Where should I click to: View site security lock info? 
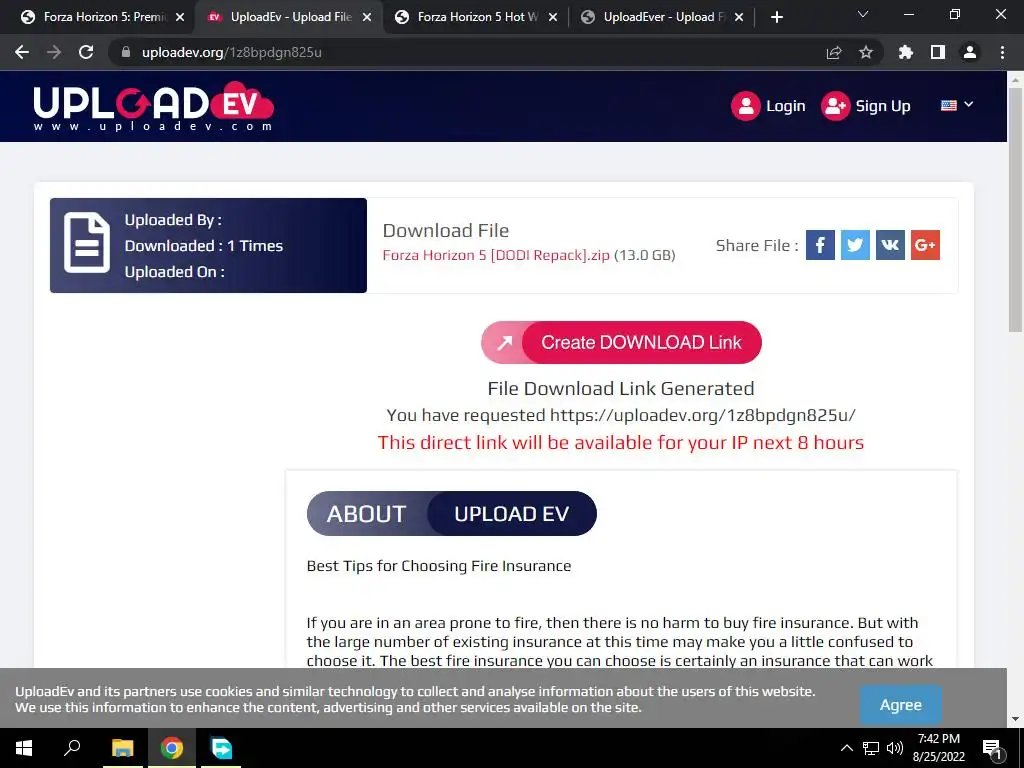pyautogui.click(x=126, y=52)
